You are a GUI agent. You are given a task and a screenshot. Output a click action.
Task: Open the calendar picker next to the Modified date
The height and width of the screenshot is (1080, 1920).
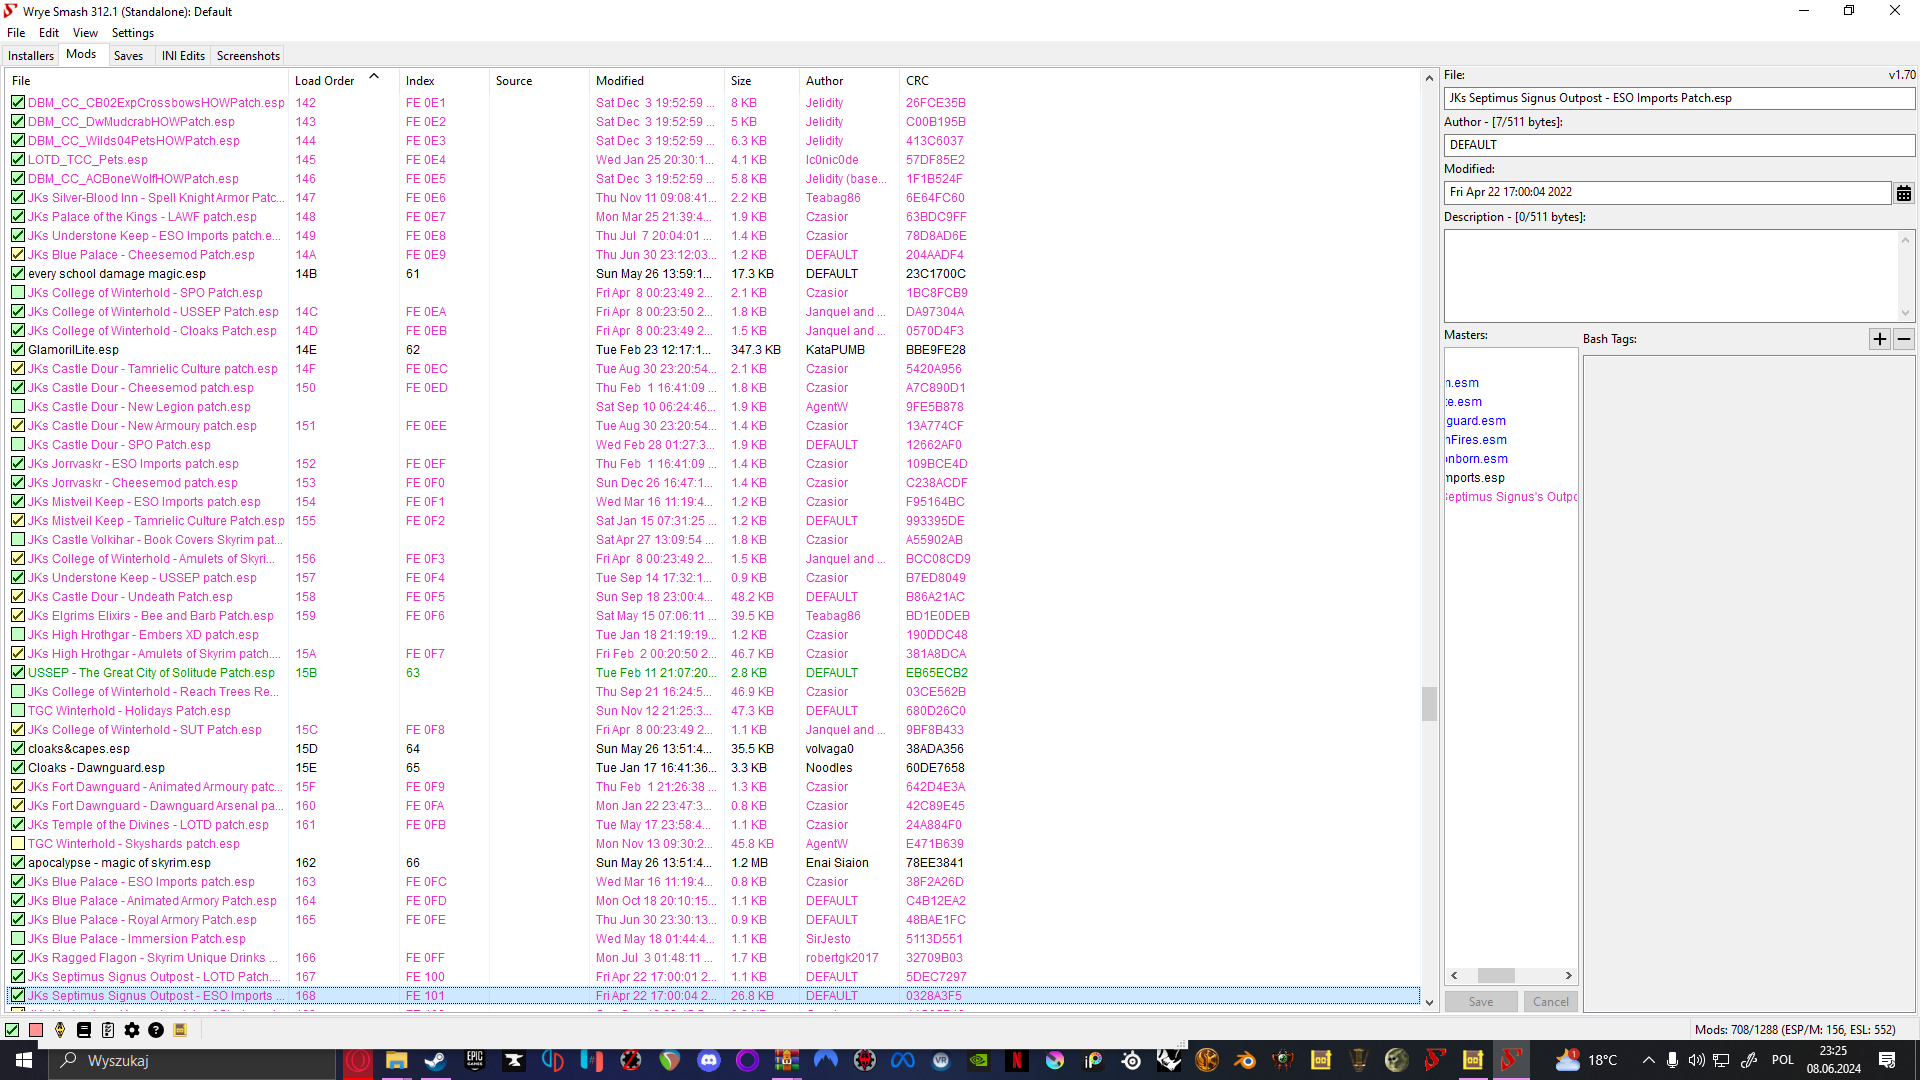1904,192
